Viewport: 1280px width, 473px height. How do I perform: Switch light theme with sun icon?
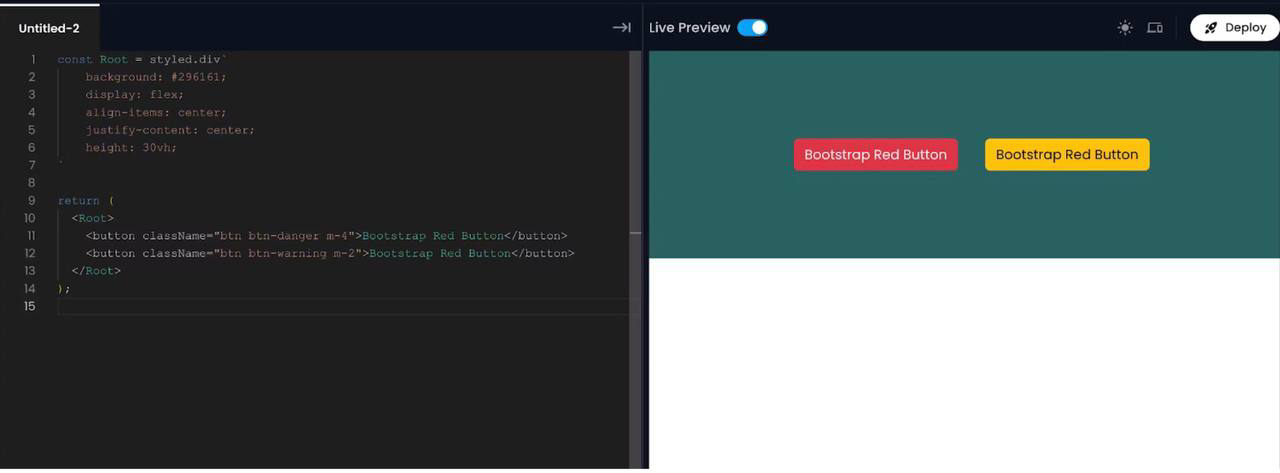(1125, 28)
